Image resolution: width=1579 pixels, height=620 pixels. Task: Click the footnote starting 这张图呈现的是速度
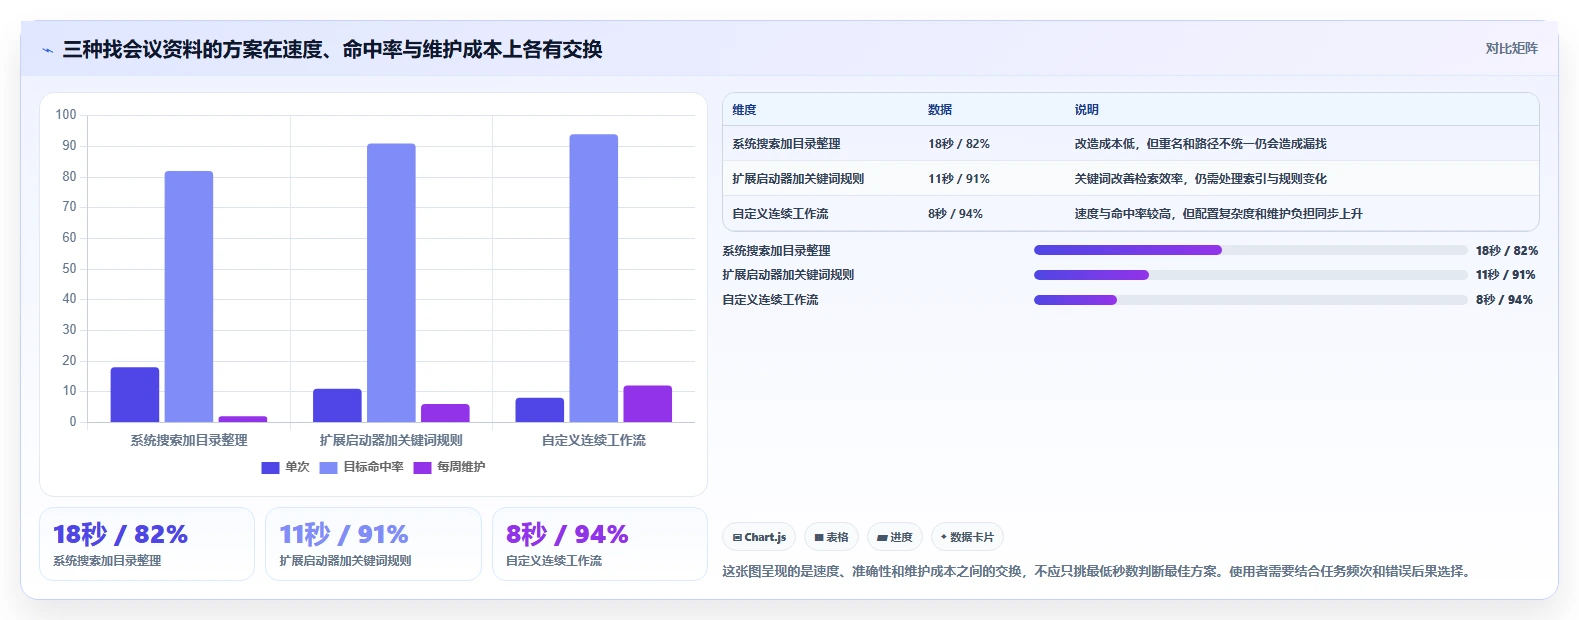click(1097, 571)
